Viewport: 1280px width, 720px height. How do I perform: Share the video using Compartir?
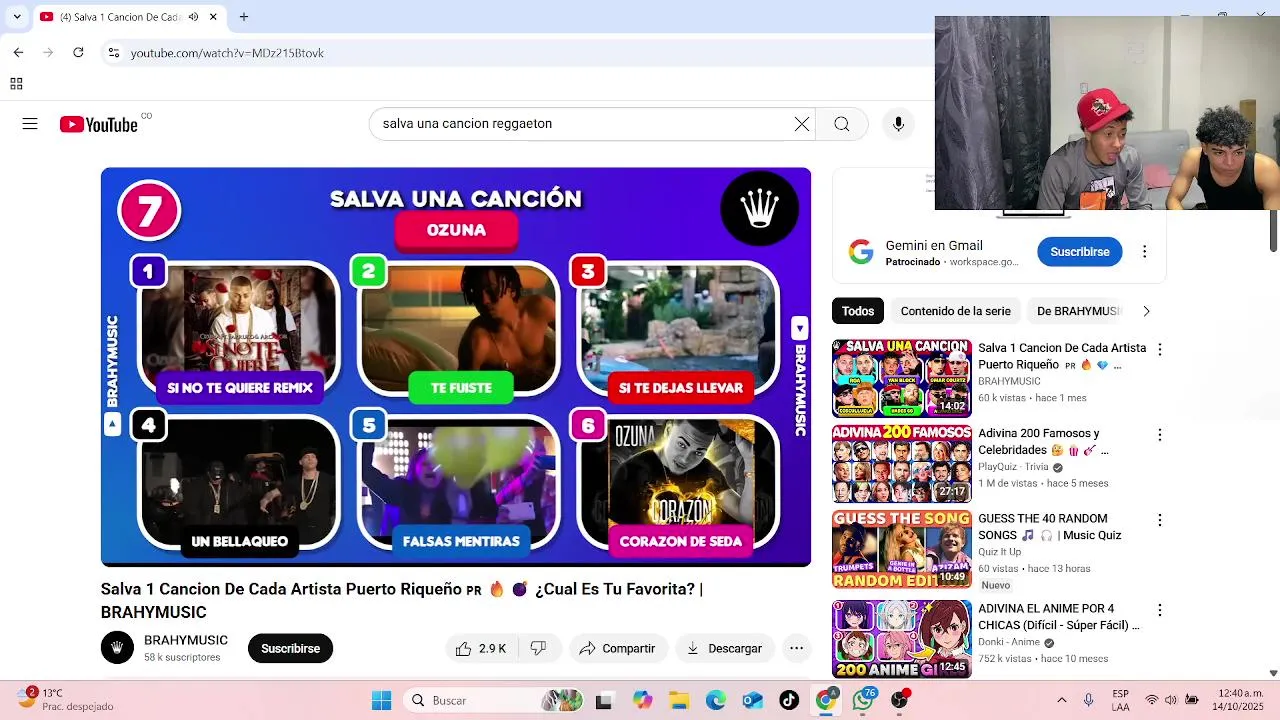617,648
